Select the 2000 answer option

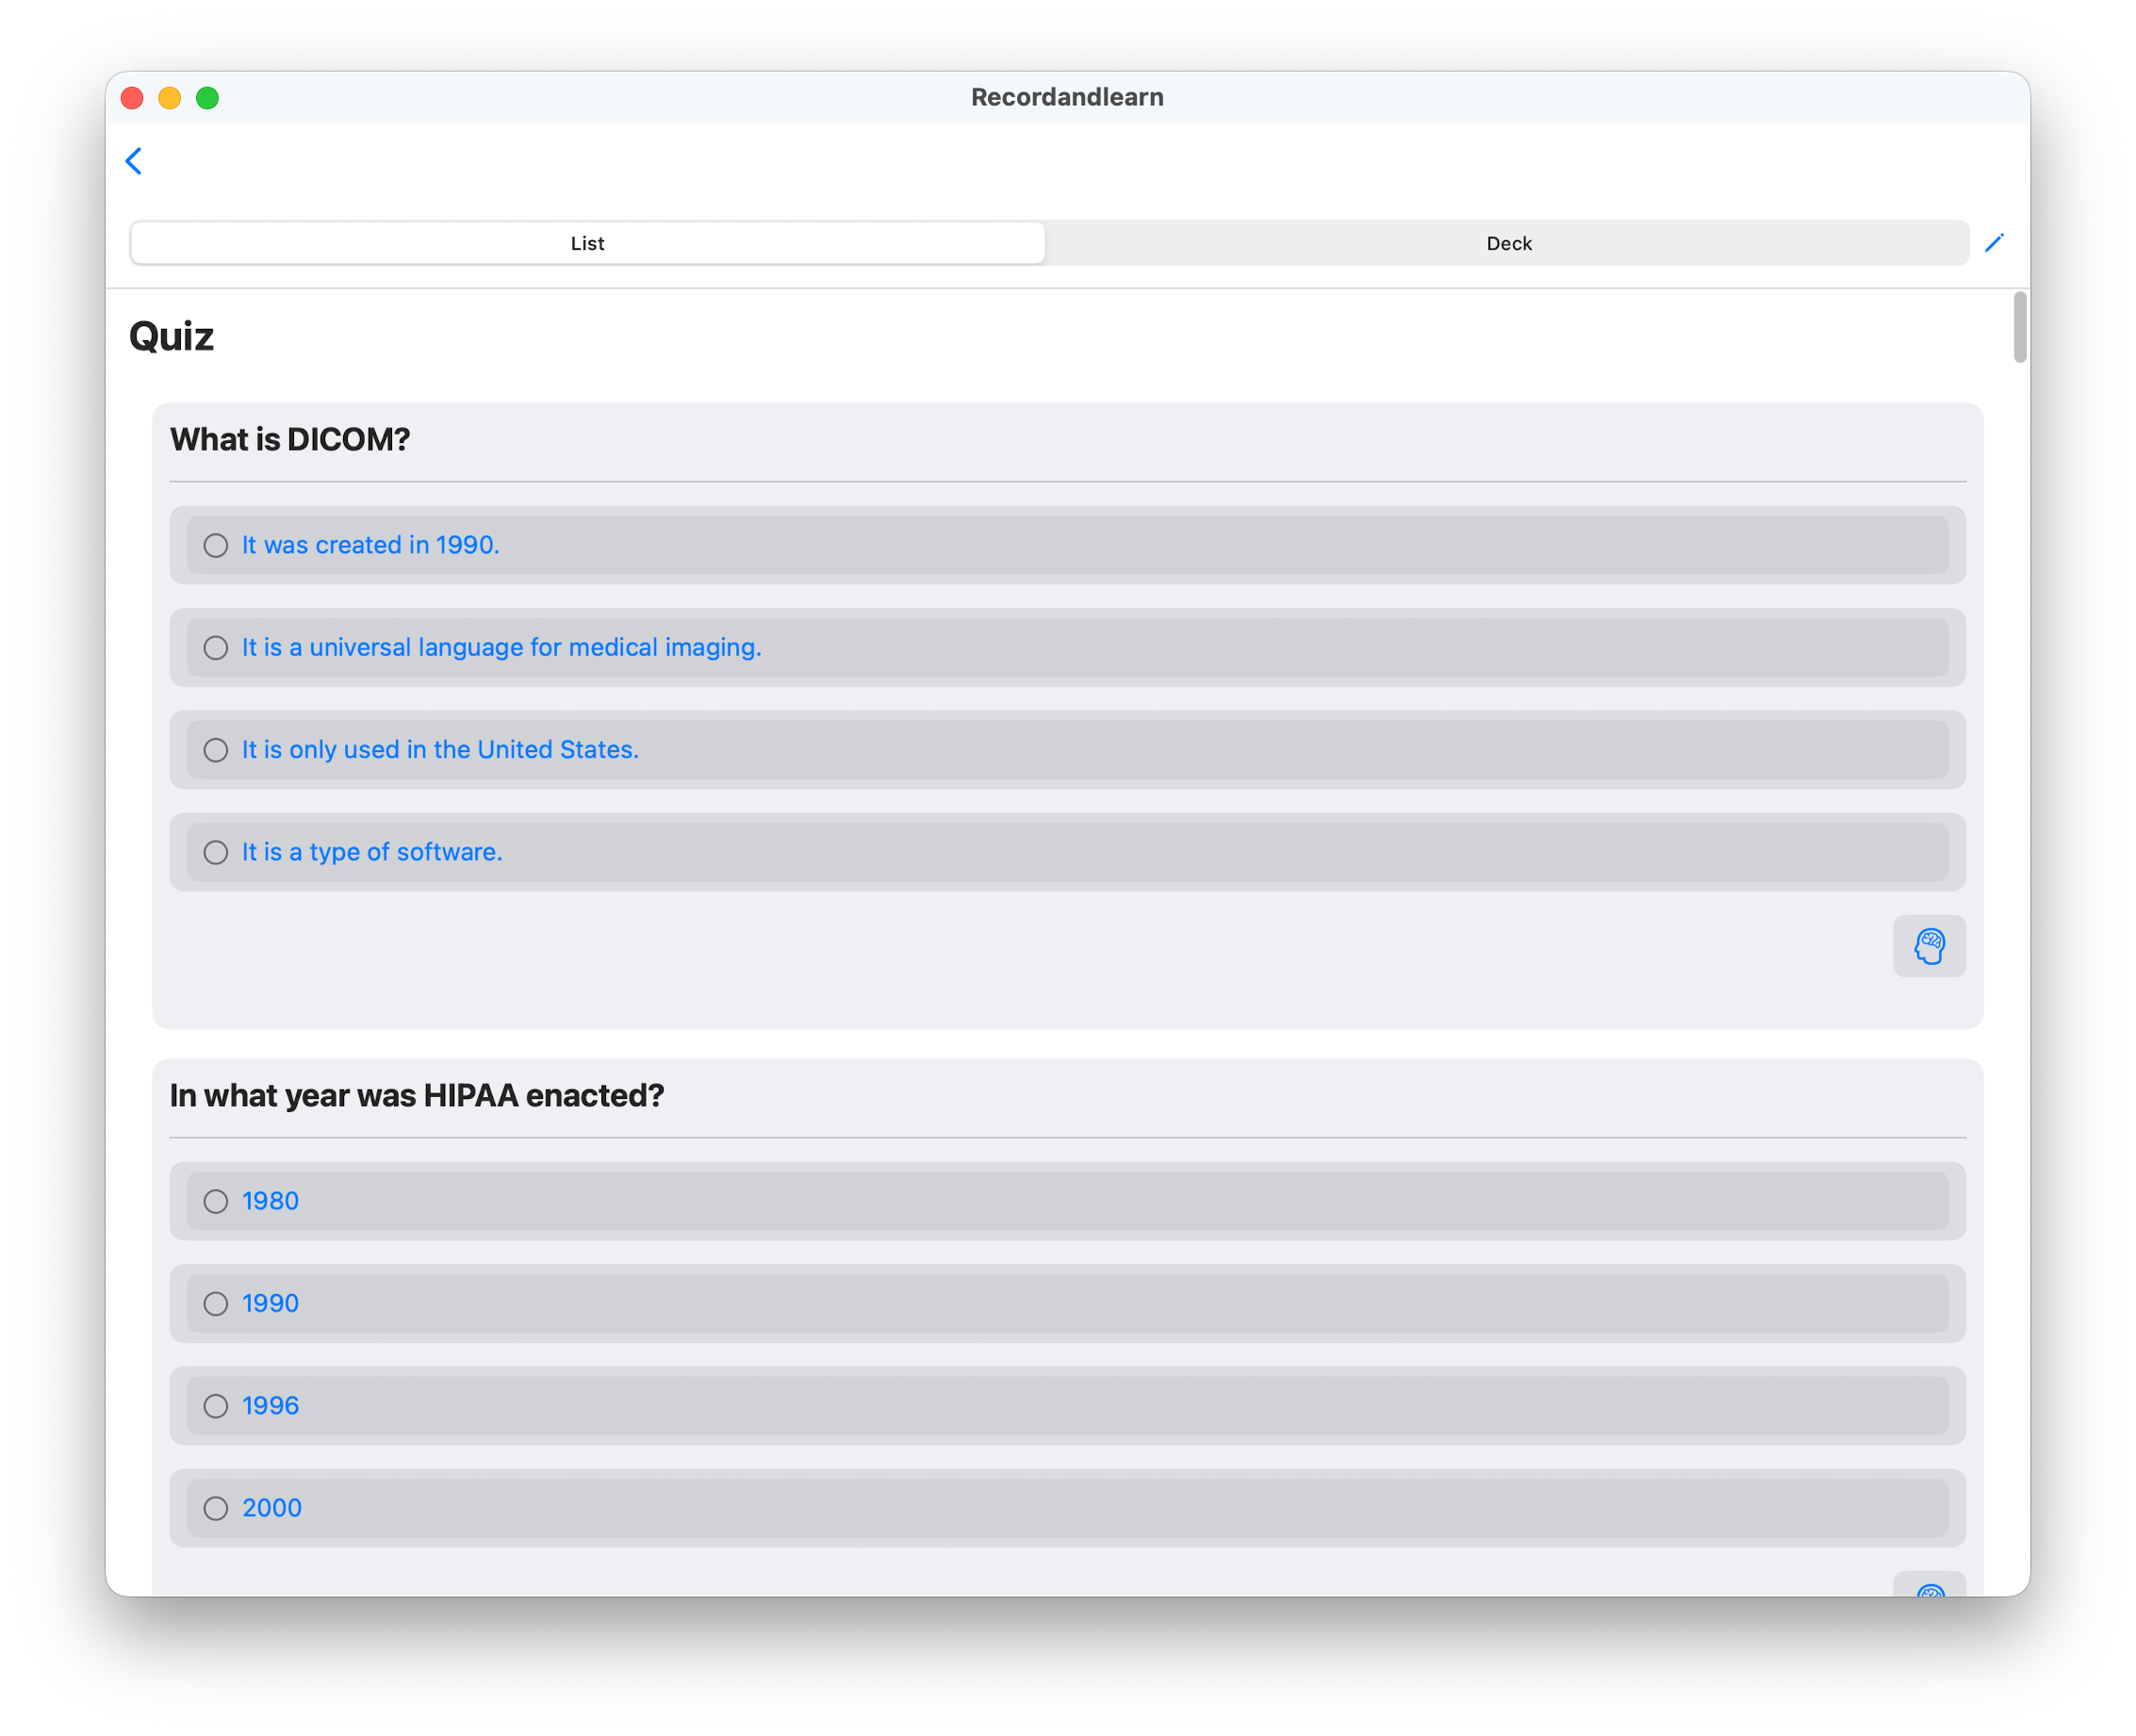pos(1067,1508)
